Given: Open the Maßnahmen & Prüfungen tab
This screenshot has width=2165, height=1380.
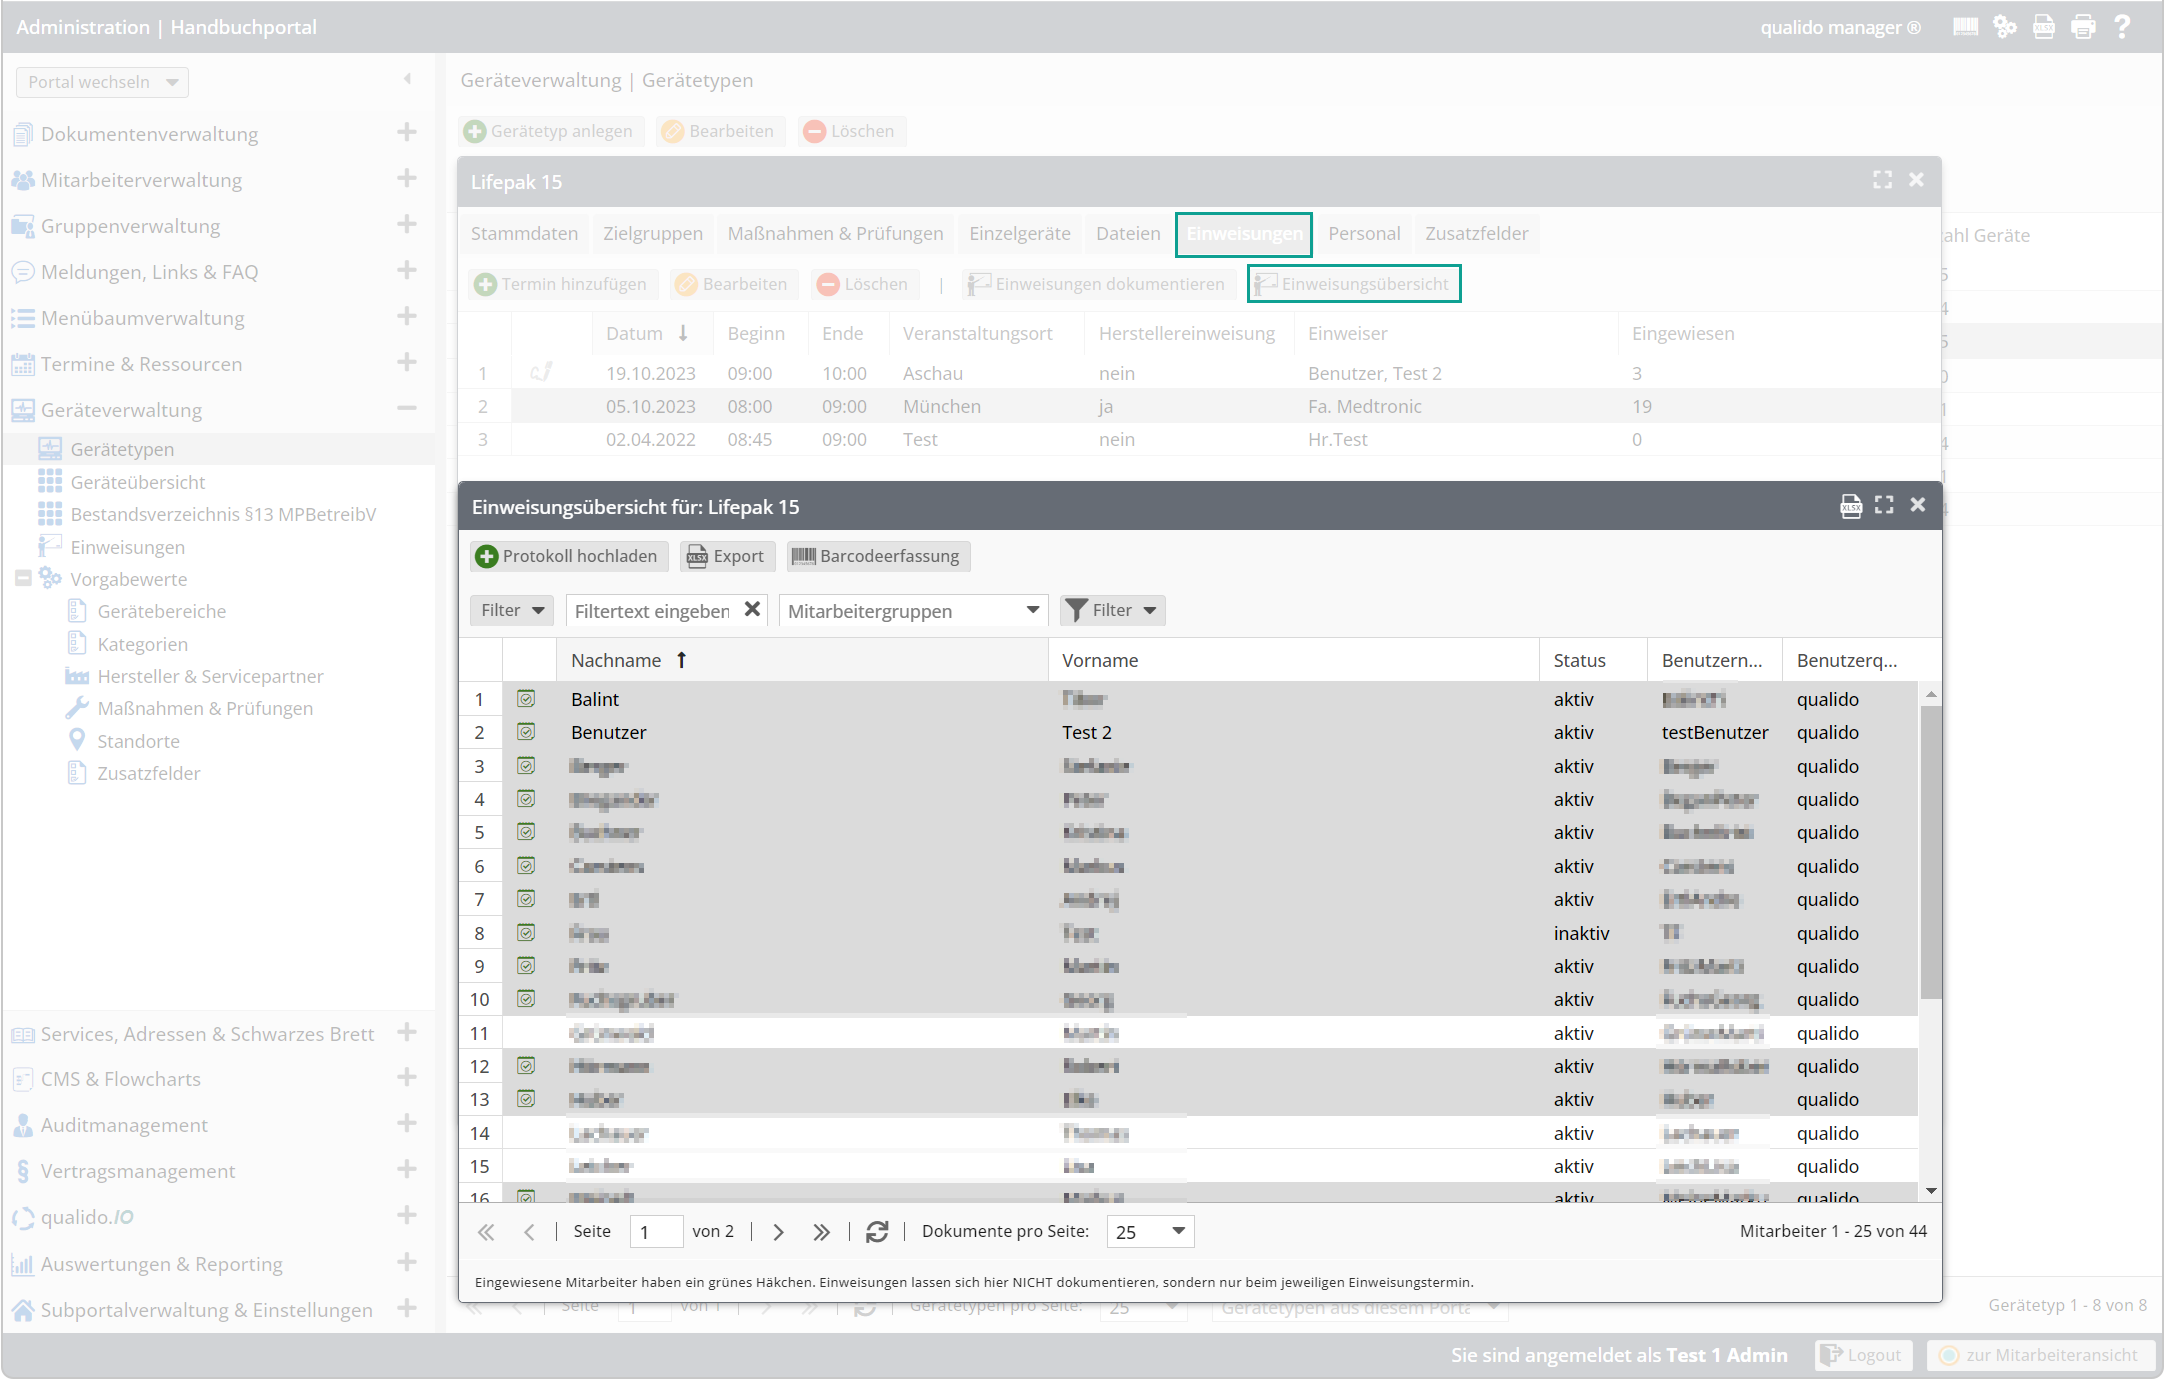Looking at the screenshot, I should 835,233.
